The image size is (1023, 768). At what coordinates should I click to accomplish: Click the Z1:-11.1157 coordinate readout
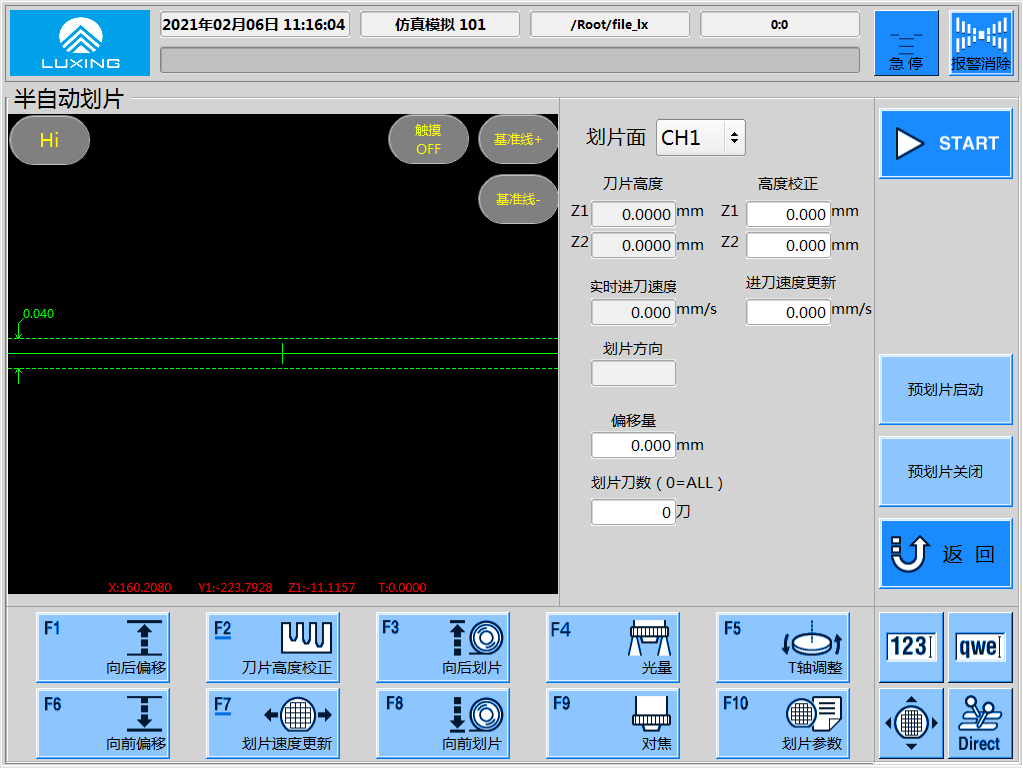[x=322, y=587]
